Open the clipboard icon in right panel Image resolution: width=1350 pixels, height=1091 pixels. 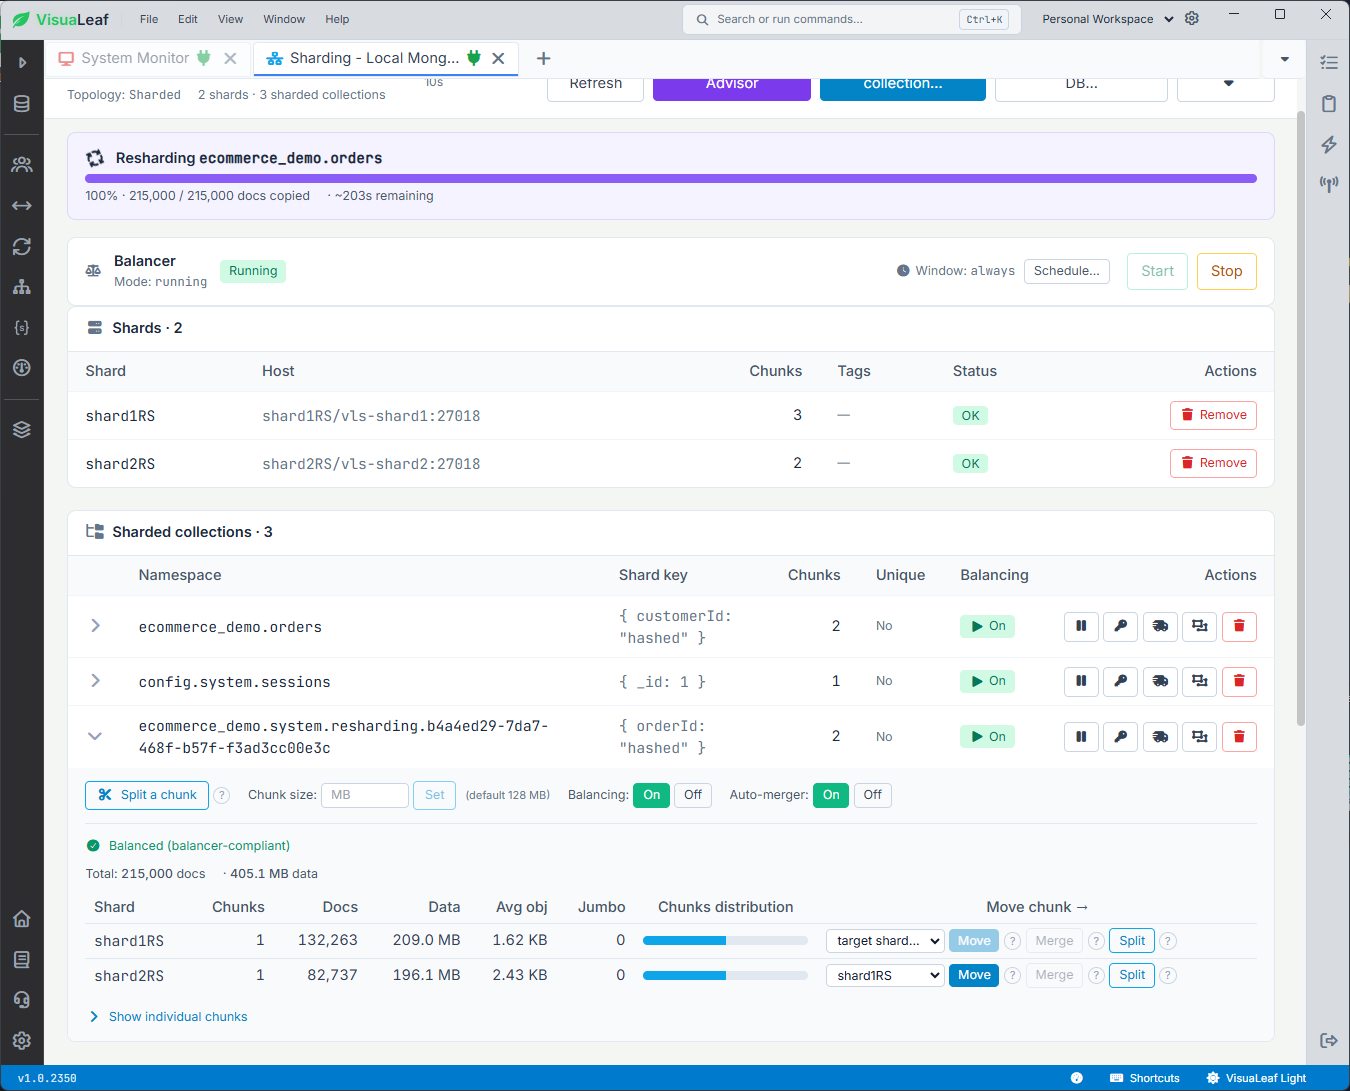(1329, 103)
